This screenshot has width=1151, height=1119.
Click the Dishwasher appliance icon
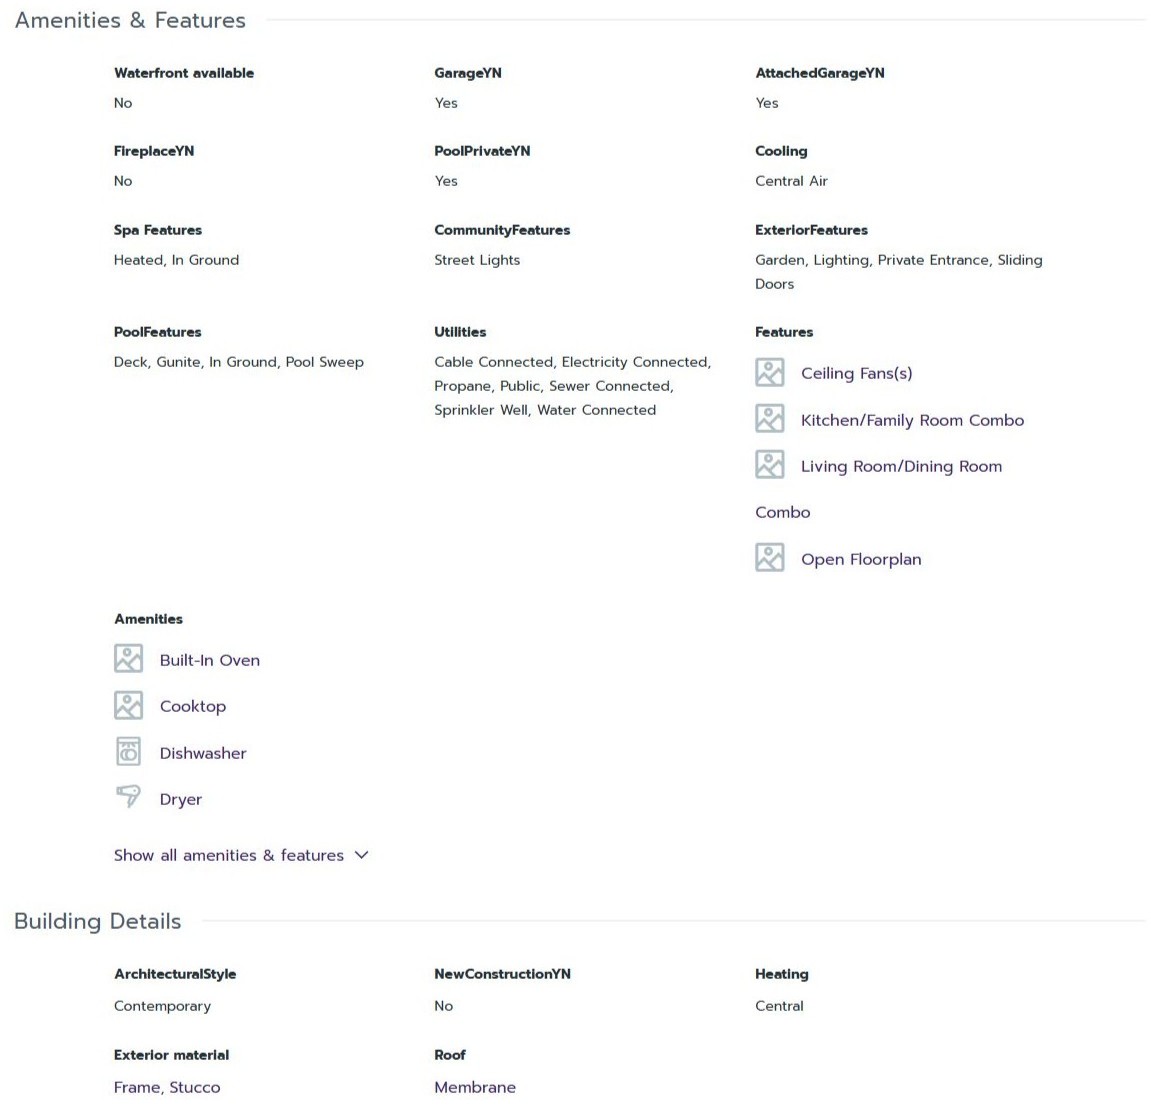click(128, 752)
